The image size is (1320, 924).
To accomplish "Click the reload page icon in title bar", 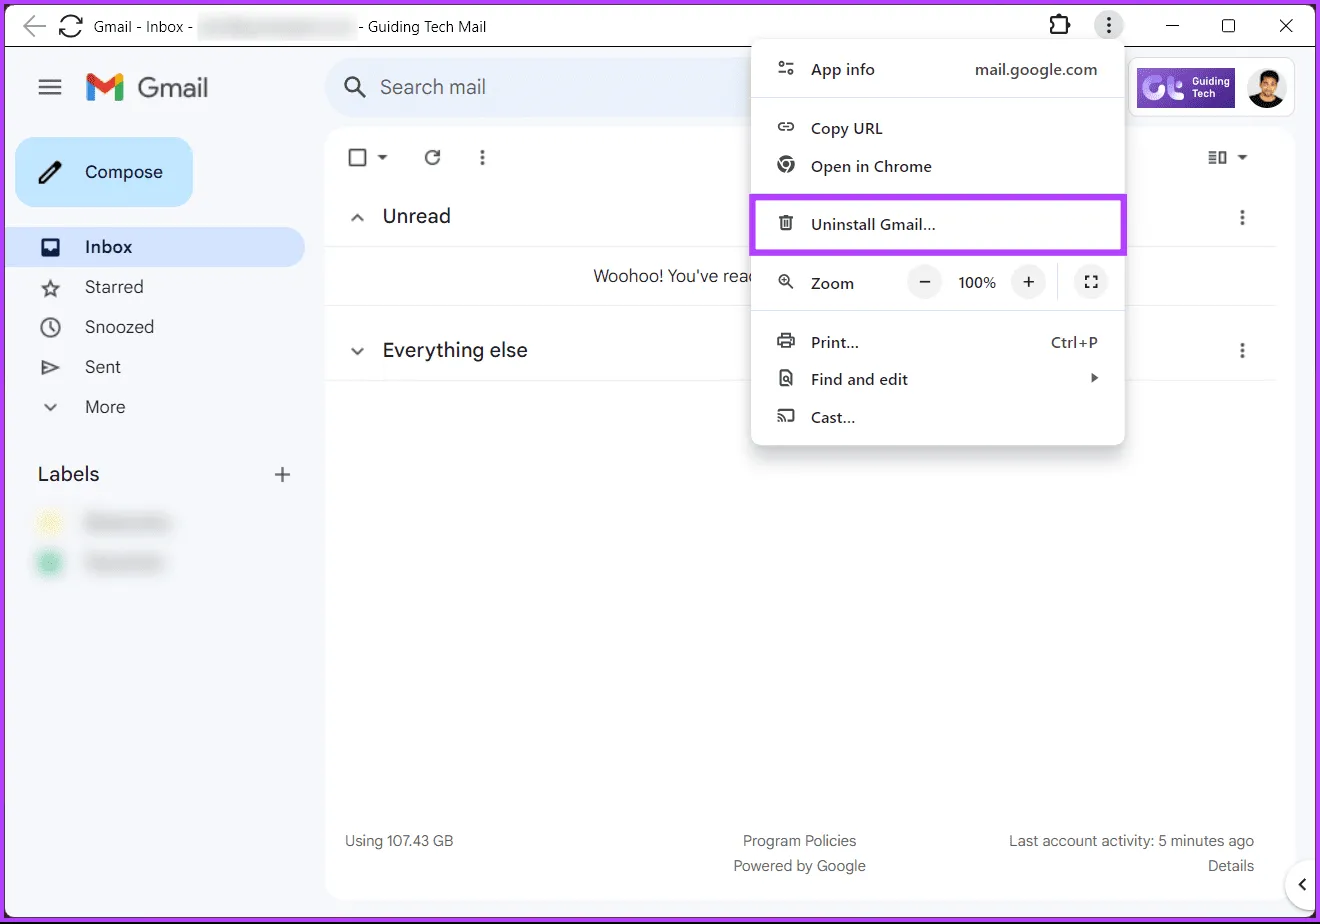I will 71,26.
